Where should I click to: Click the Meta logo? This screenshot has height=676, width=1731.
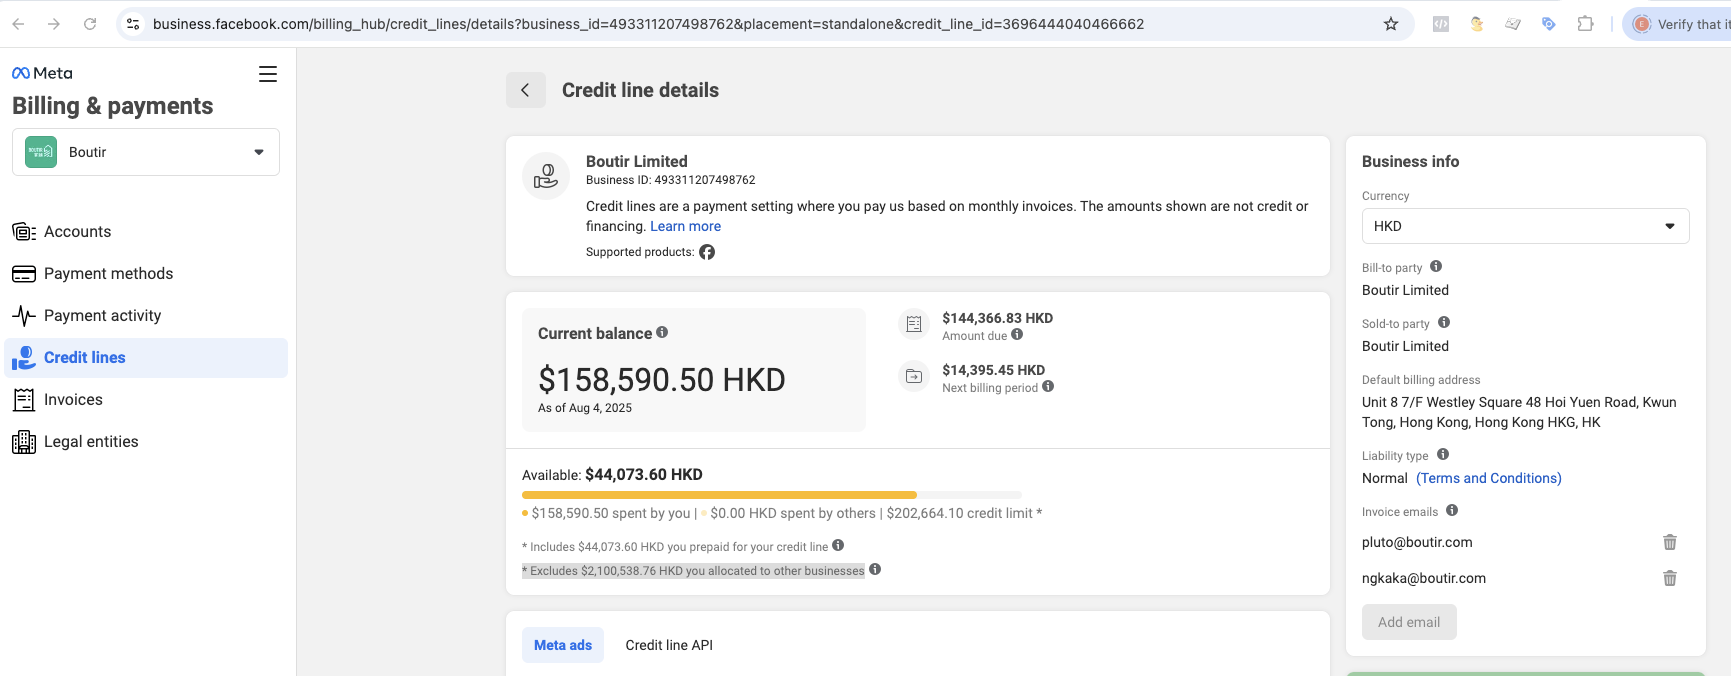[42, 73]
